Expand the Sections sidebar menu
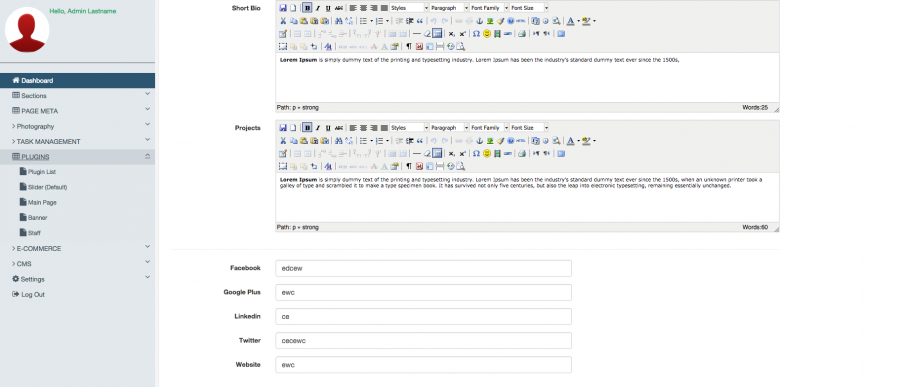The height and width of the screenshot is (387, 900). tap(77, 95)
